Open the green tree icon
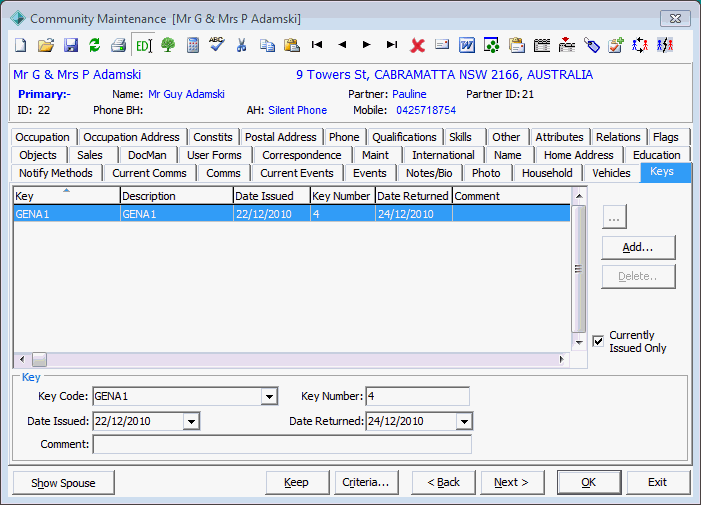Image resolution: width=701 pixels, height=505 pixels. tap(168, 45)
